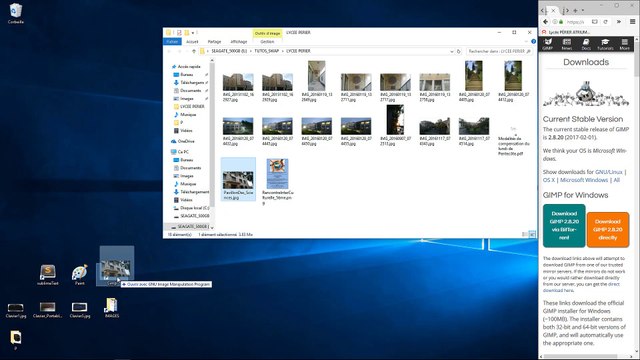The image size is (640, 360).
Task: Select Ce PC in navigation pane
Action: point(183,152)
